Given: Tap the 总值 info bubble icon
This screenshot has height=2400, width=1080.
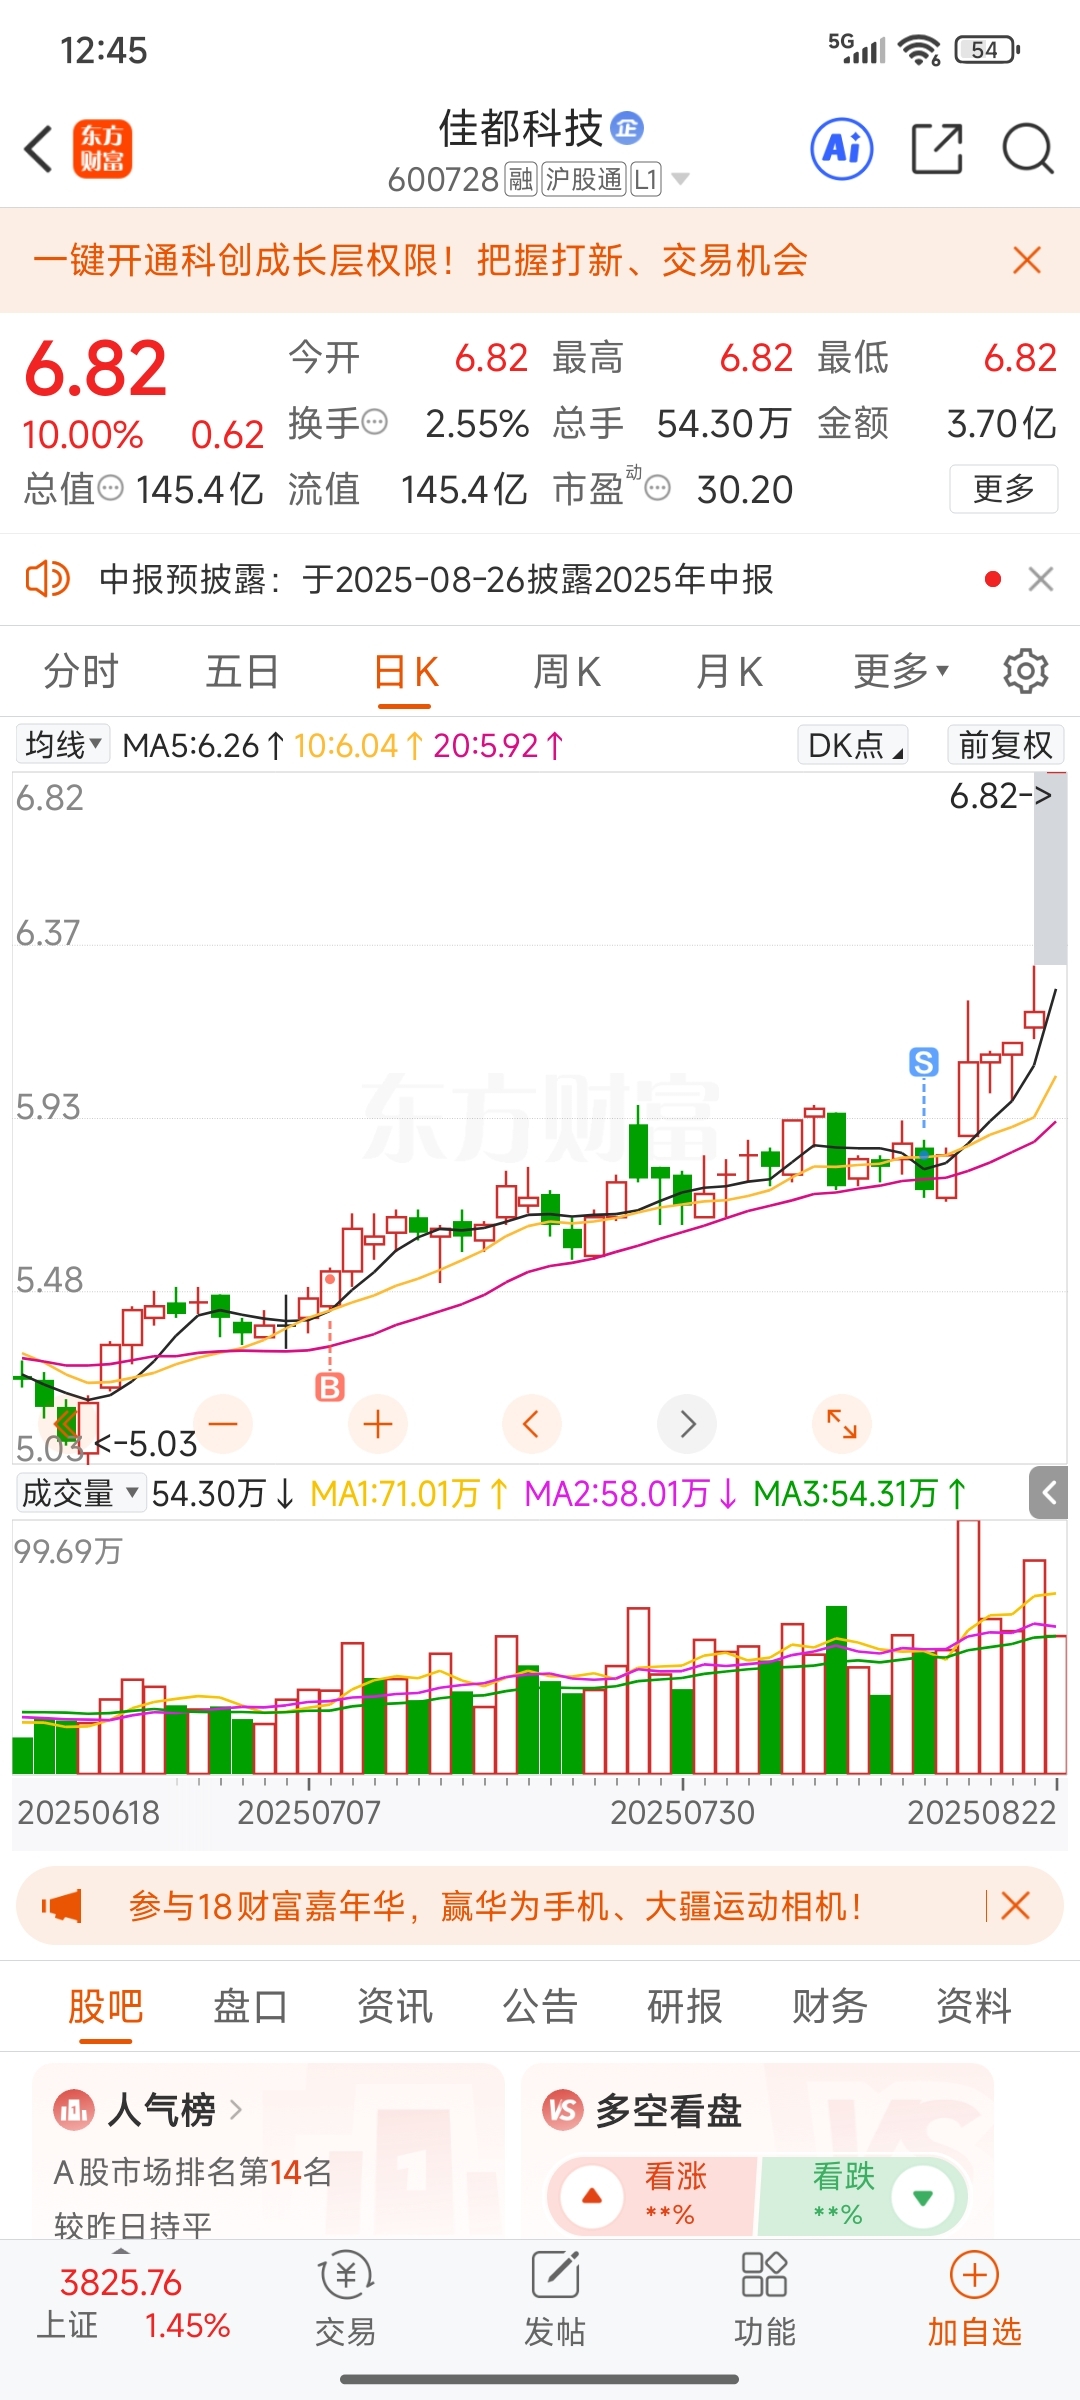Looking at the screenshot, I should (x=110, y=489).
